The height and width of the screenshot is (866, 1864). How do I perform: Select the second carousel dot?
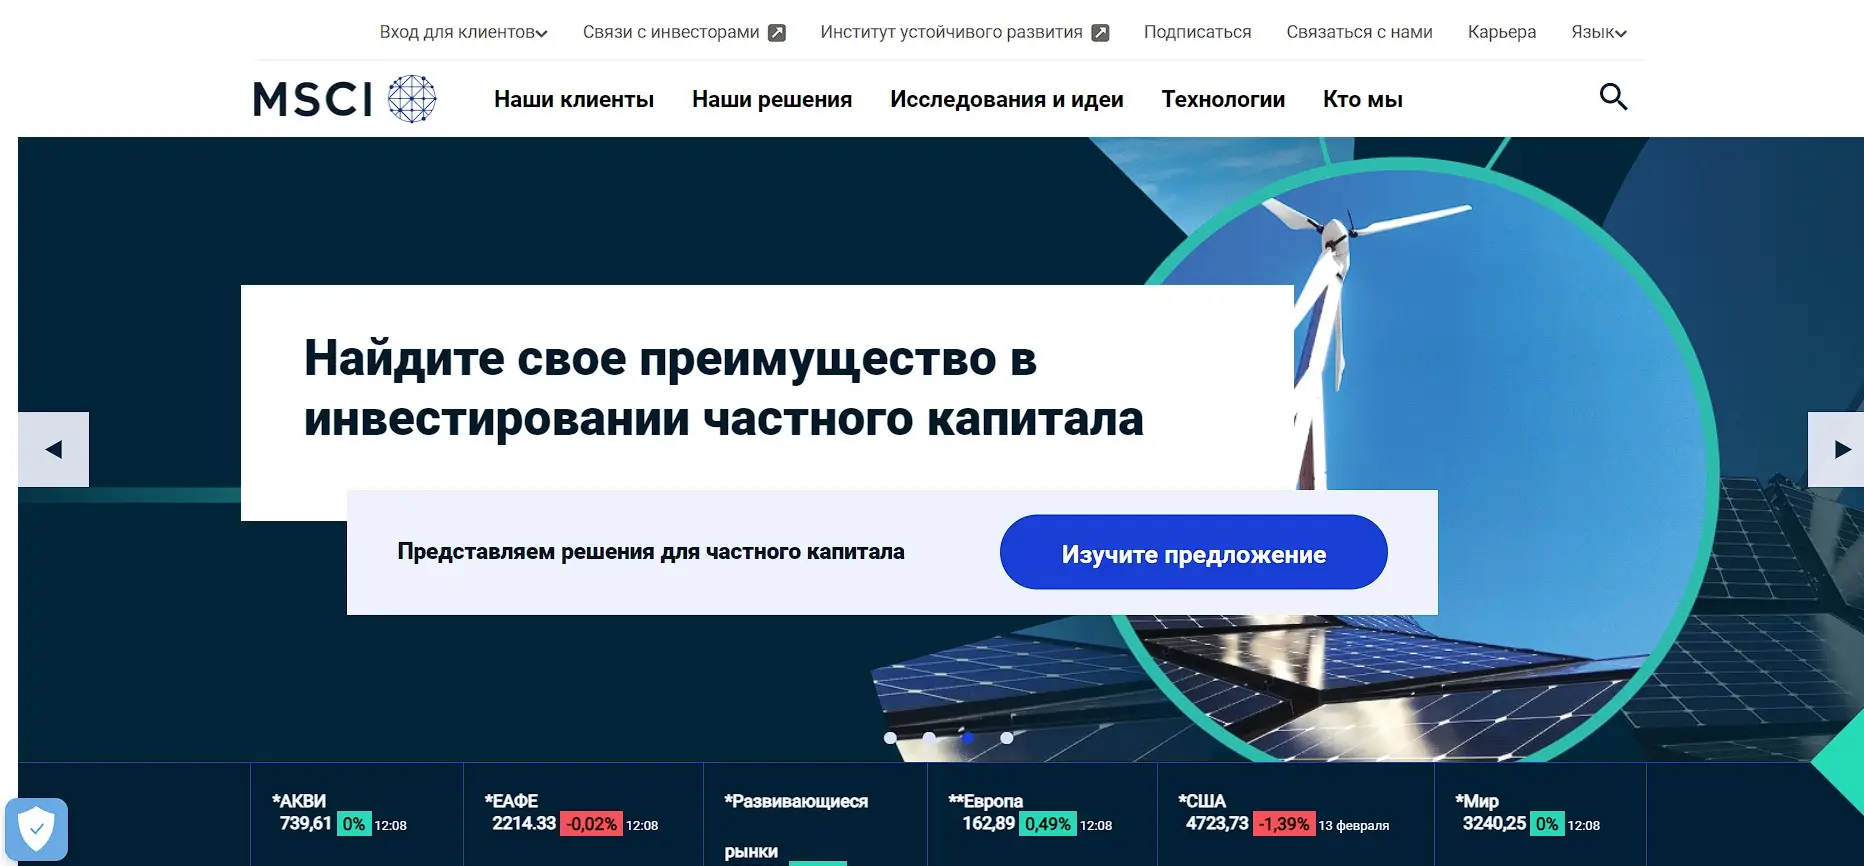point(929,738)
